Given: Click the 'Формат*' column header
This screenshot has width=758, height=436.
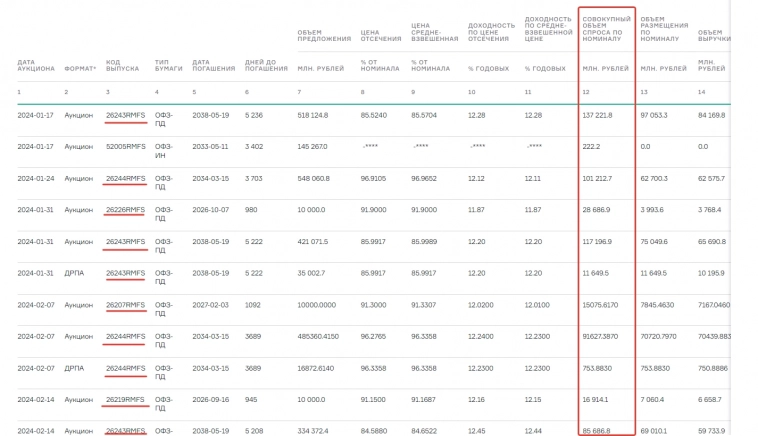Looking at the screenshot, I should 80,68.
